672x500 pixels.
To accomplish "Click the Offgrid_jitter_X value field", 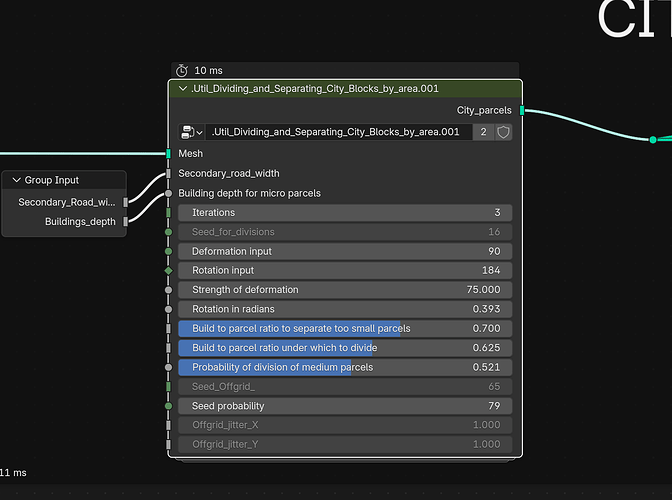I will coord(345,425).
